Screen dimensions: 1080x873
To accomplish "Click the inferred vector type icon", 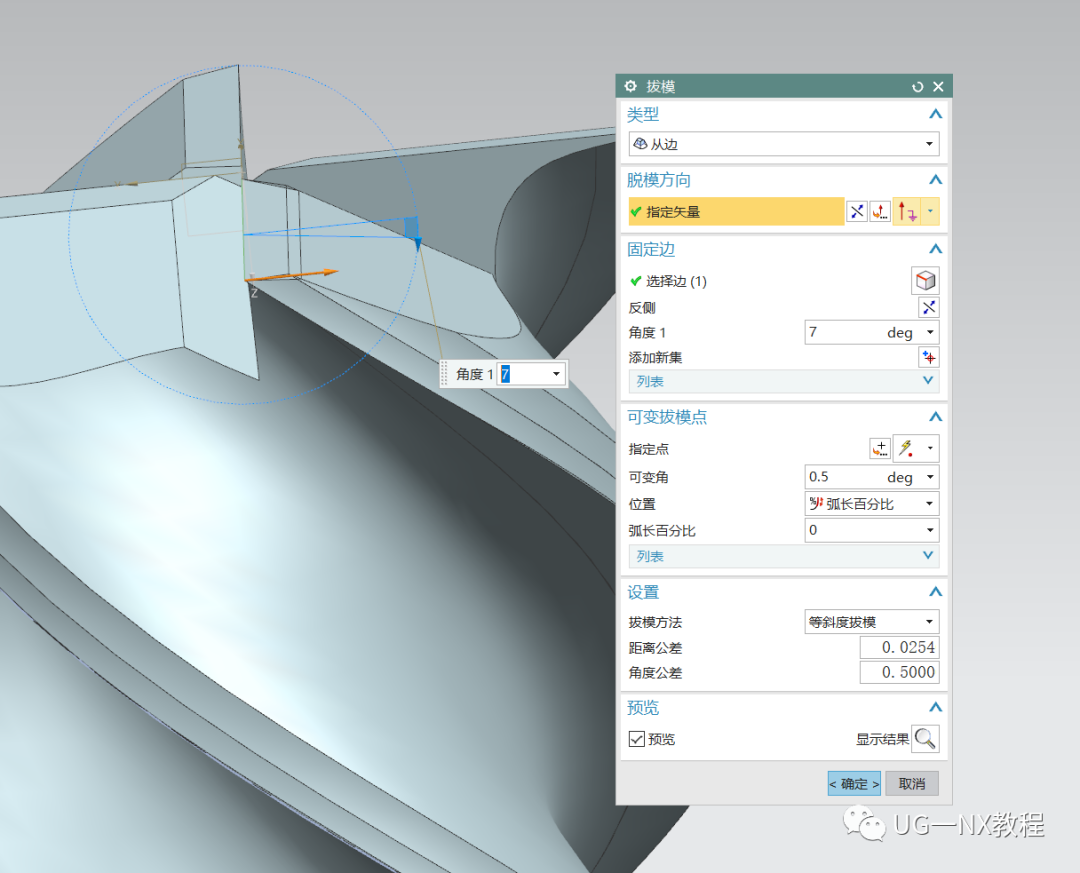I will [x=908, y=212].
